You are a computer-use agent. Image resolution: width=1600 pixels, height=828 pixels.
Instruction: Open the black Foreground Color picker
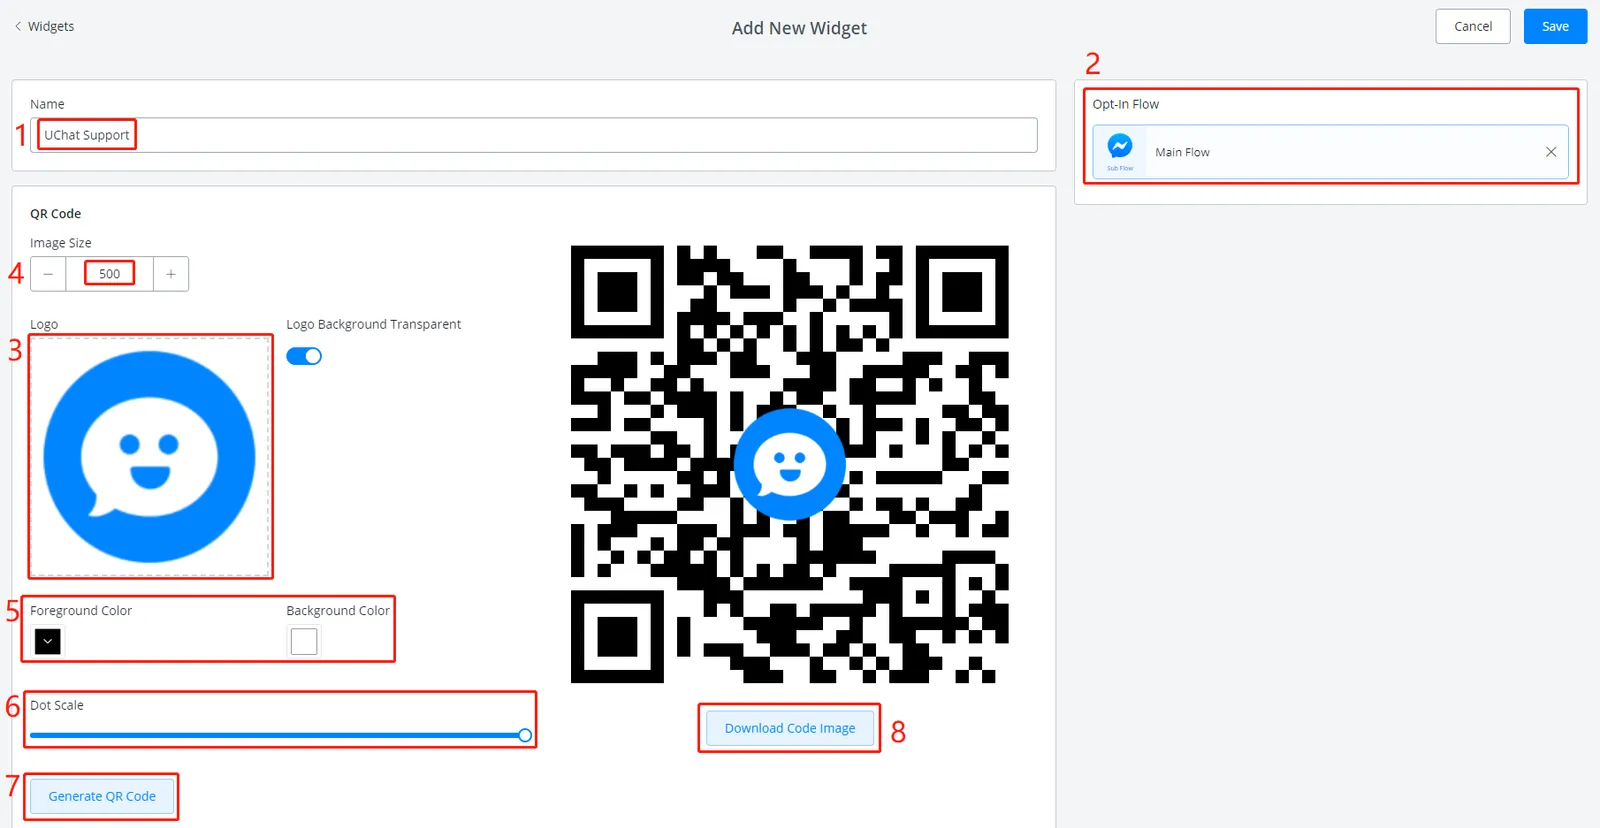pyautogui.click(x=48, y=641)
